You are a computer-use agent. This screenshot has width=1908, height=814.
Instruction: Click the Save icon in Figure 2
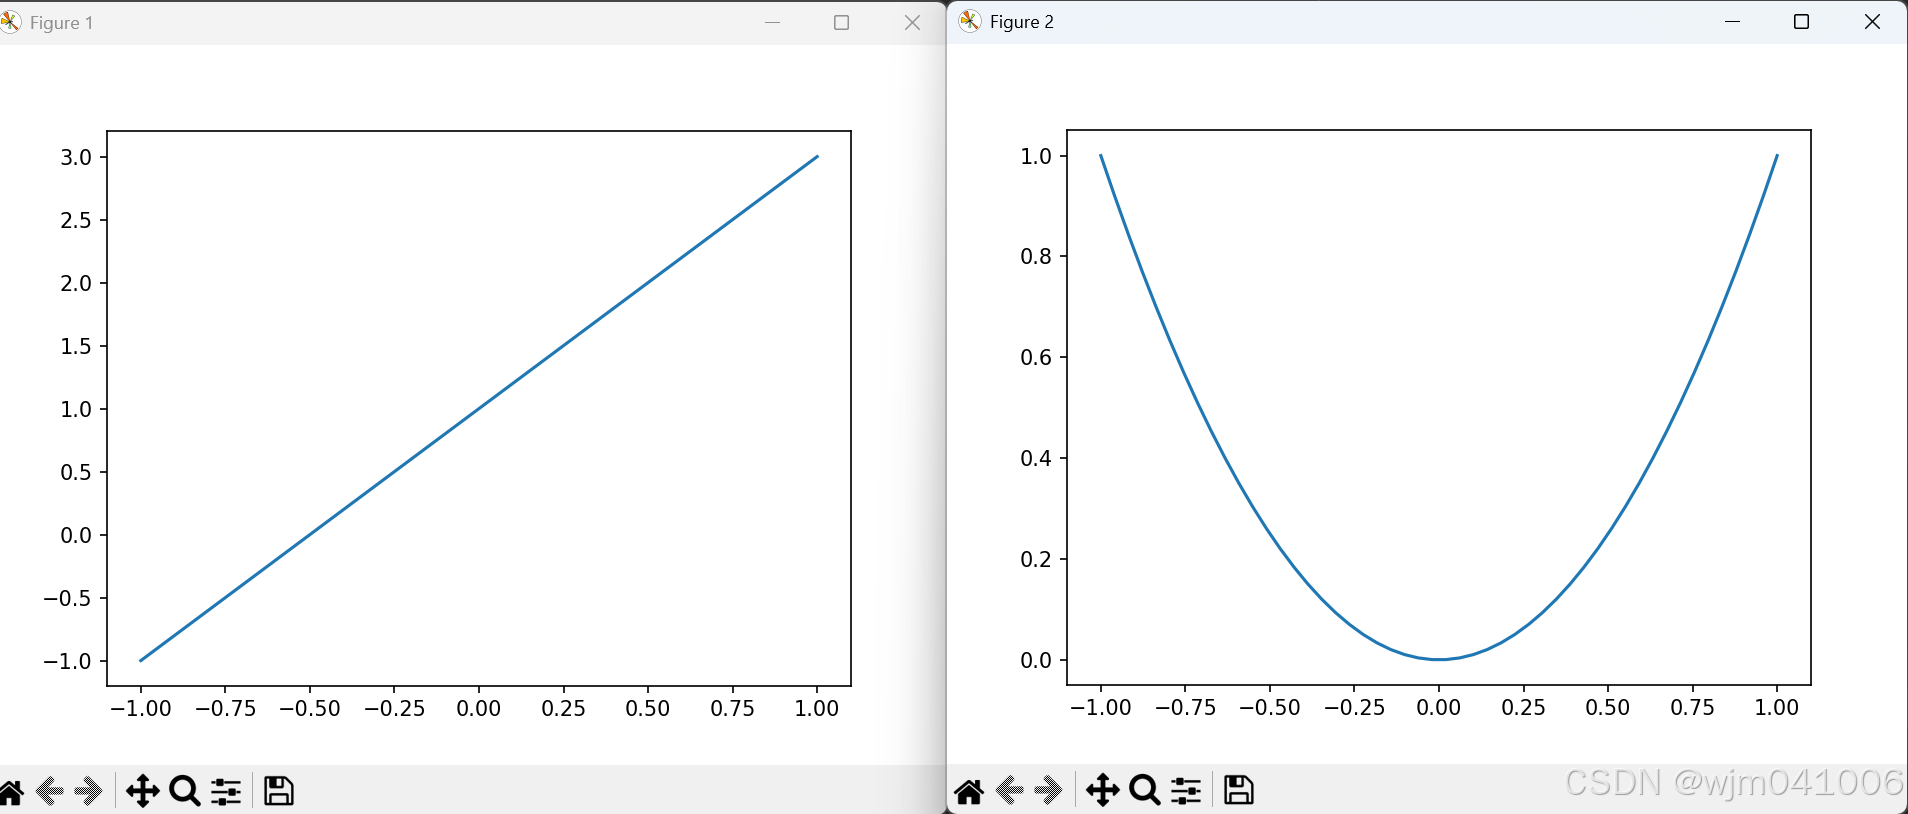click(1238, 790)
